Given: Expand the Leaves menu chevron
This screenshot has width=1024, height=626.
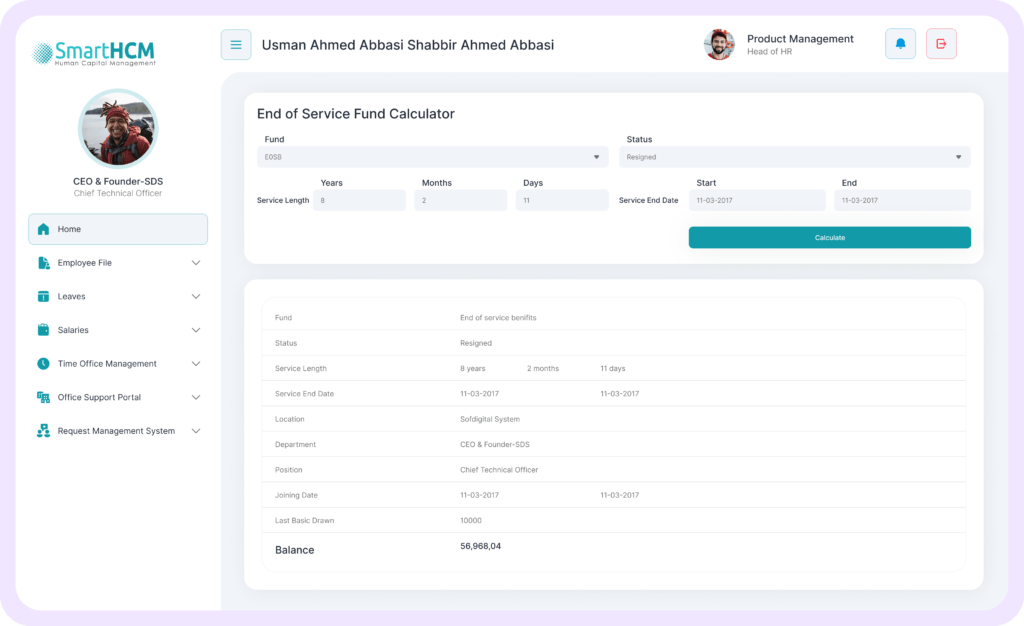Looking at the screenshot, I should point(196,297).
